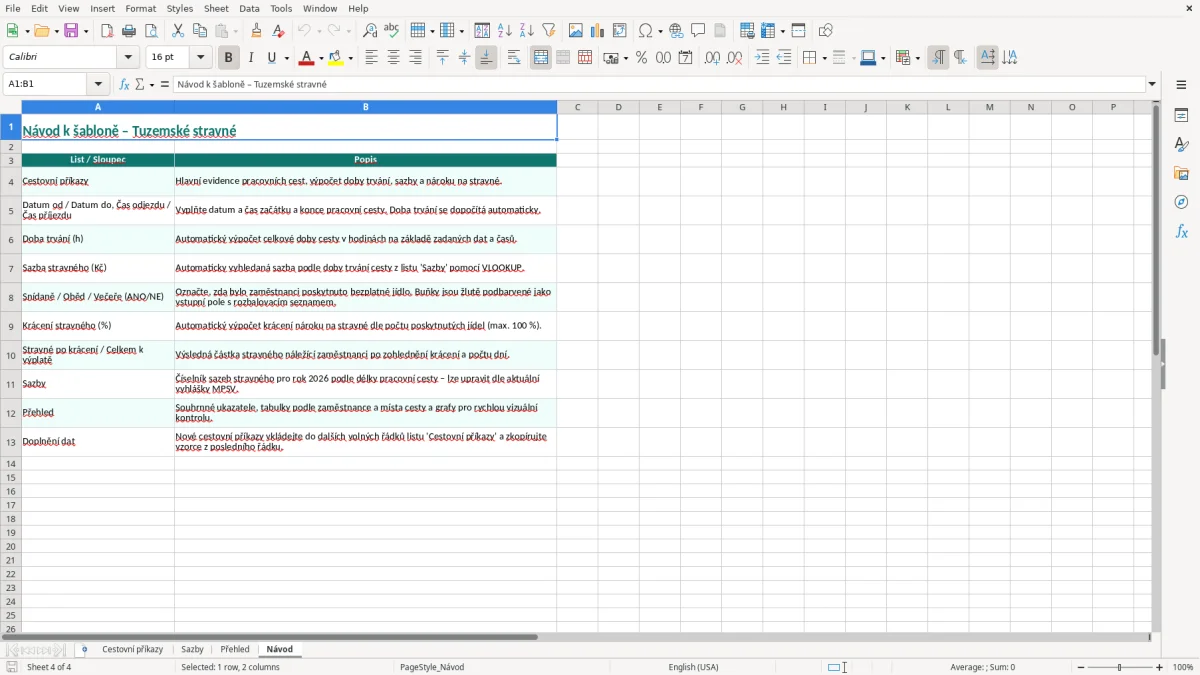Toggle Bold formatting

coord(228,58)
